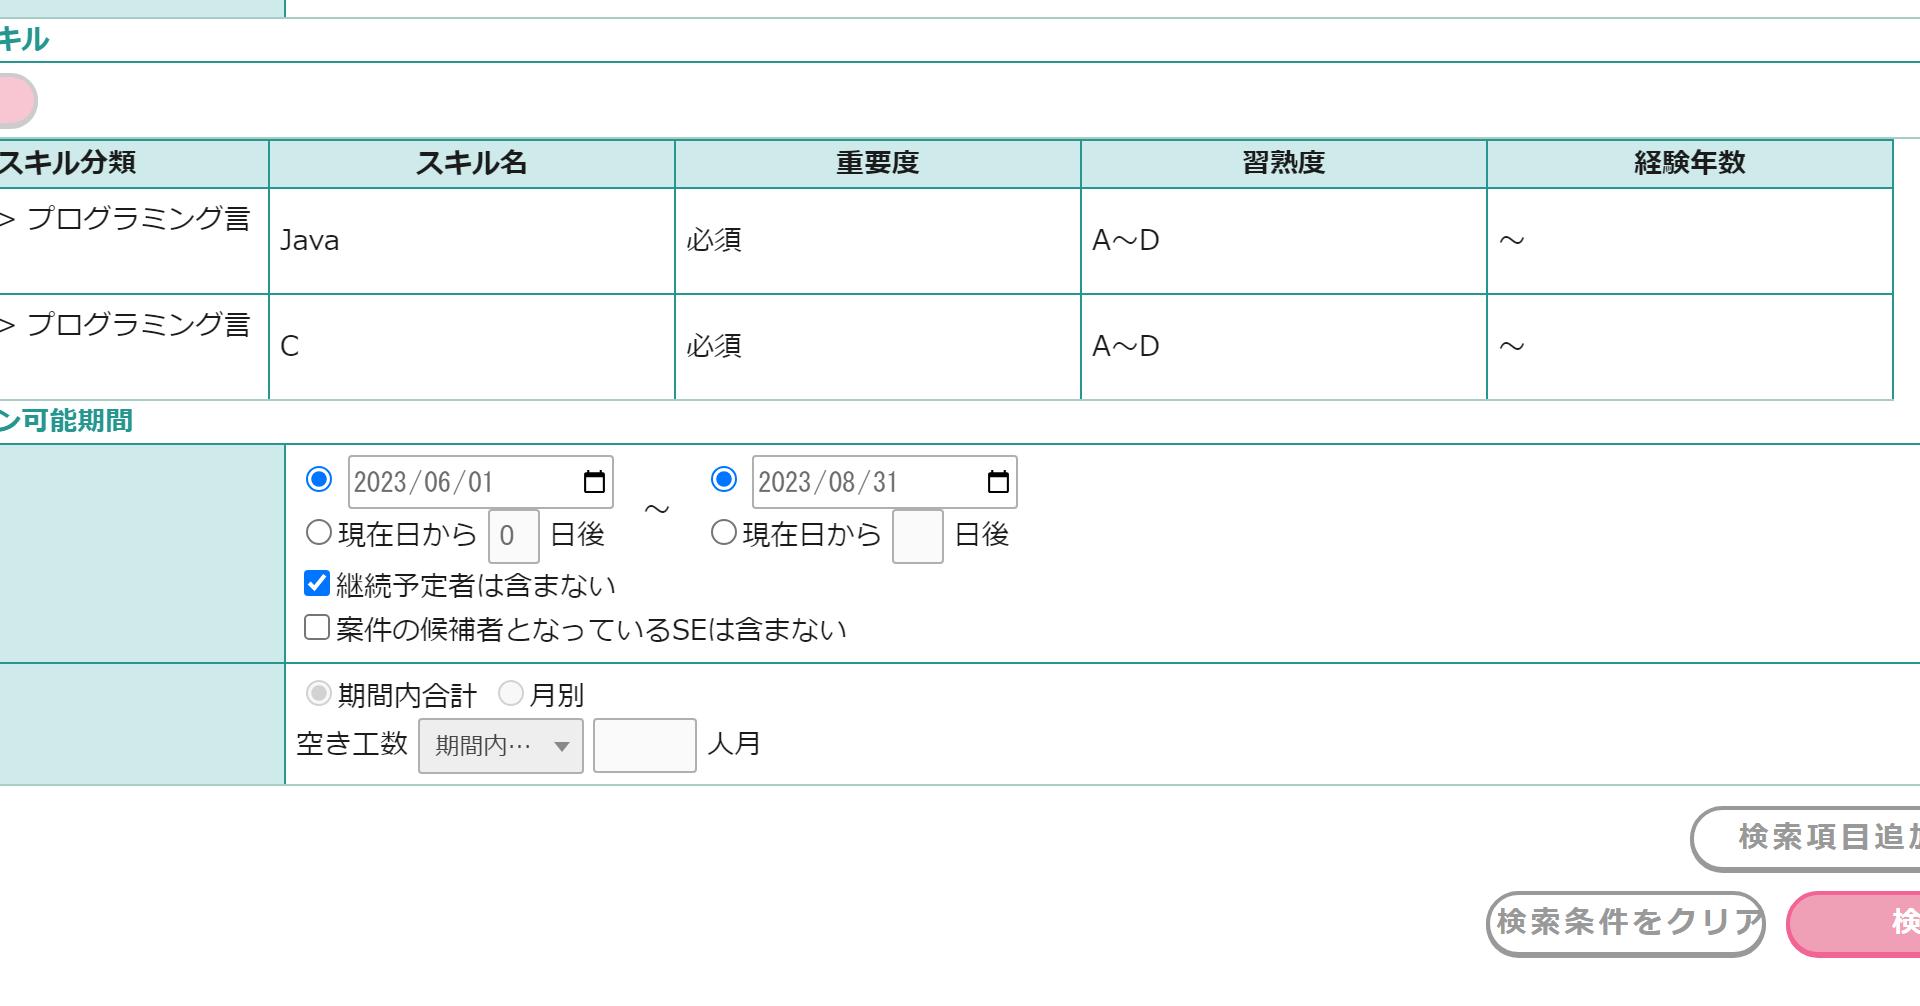Click the 'スキル名' column header
This screenshot has height=1006, width=1920.
click(472, 163)
